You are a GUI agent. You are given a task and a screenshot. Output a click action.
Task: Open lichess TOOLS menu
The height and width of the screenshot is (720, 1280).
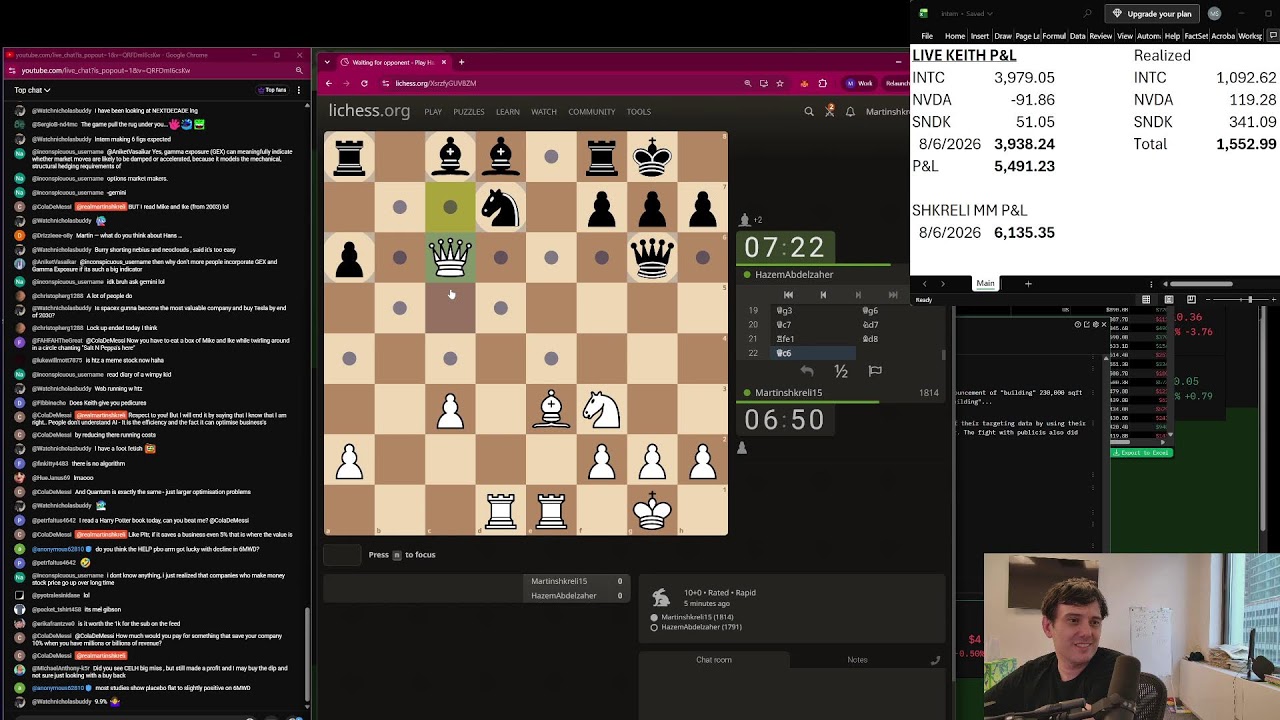(639, 112)
